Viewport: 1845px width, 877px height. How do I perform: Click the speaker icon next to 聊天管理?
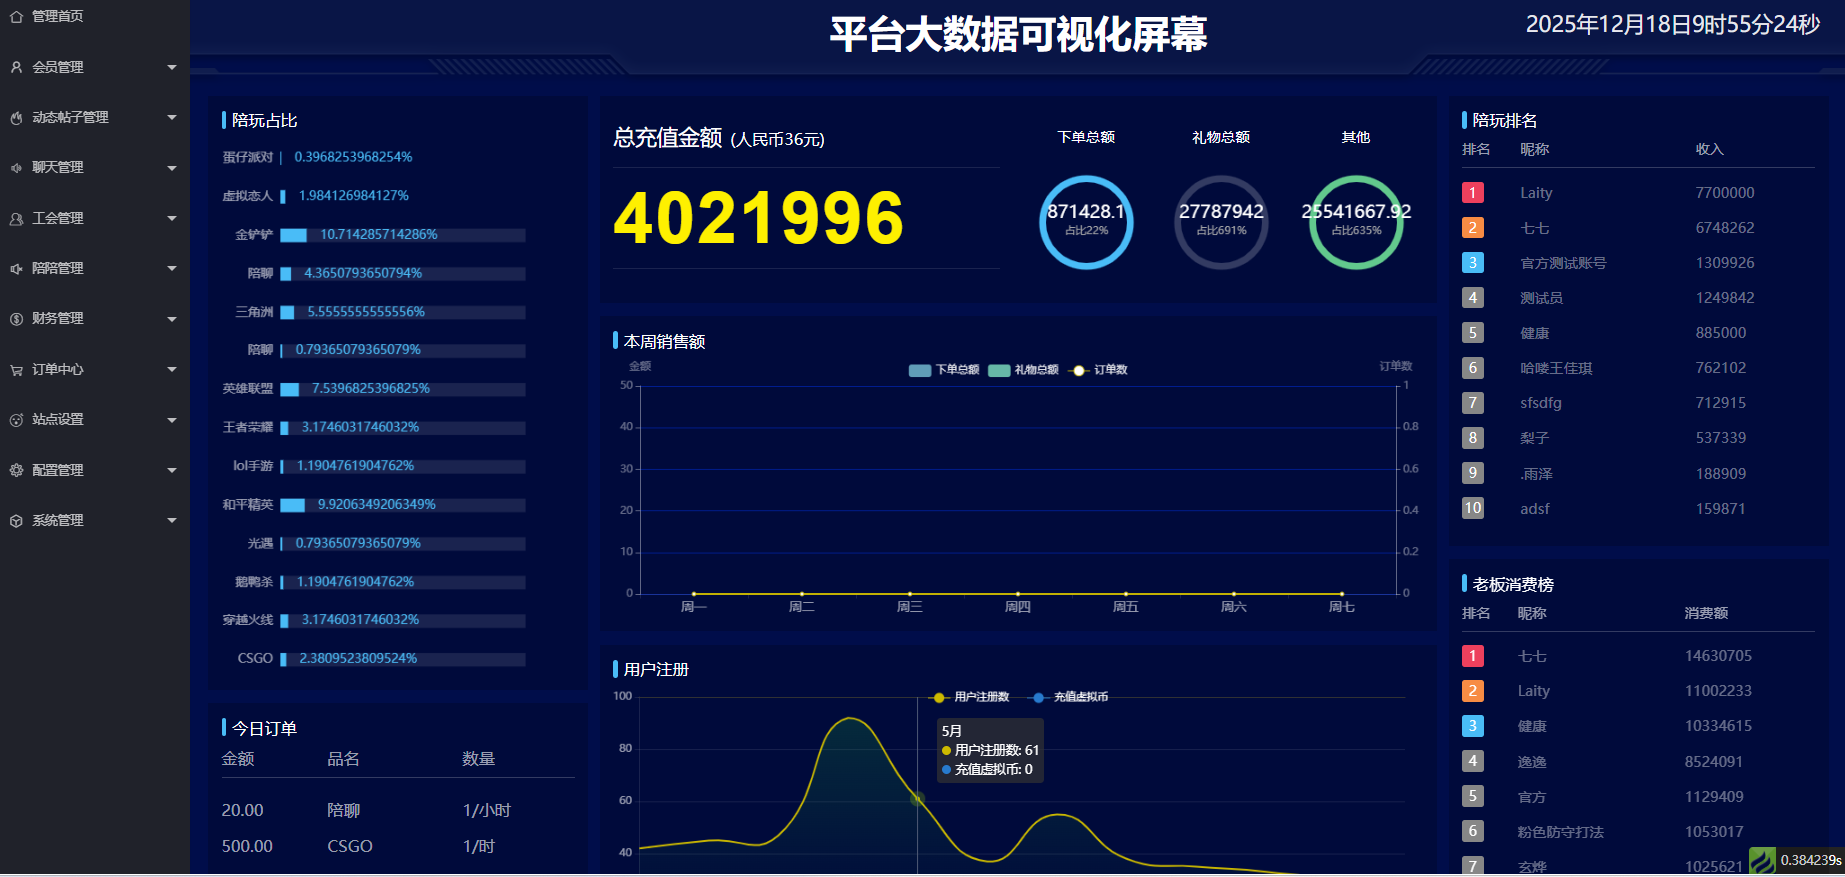16,168
